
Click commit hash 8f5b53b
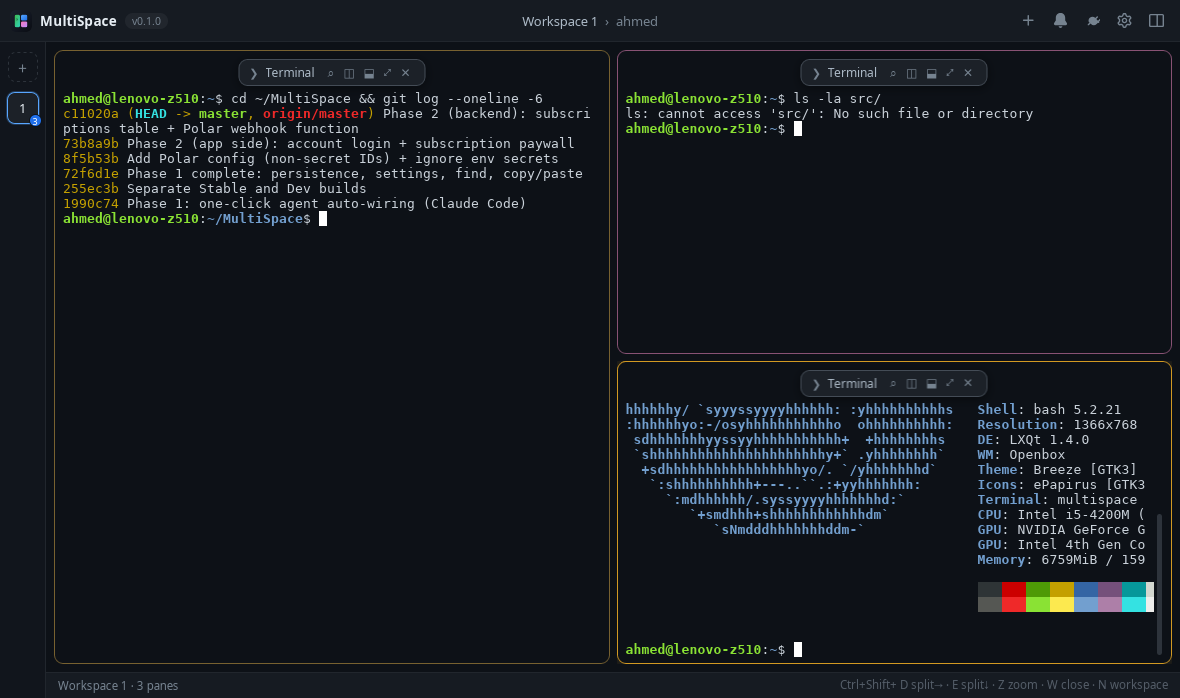point(91,159)
